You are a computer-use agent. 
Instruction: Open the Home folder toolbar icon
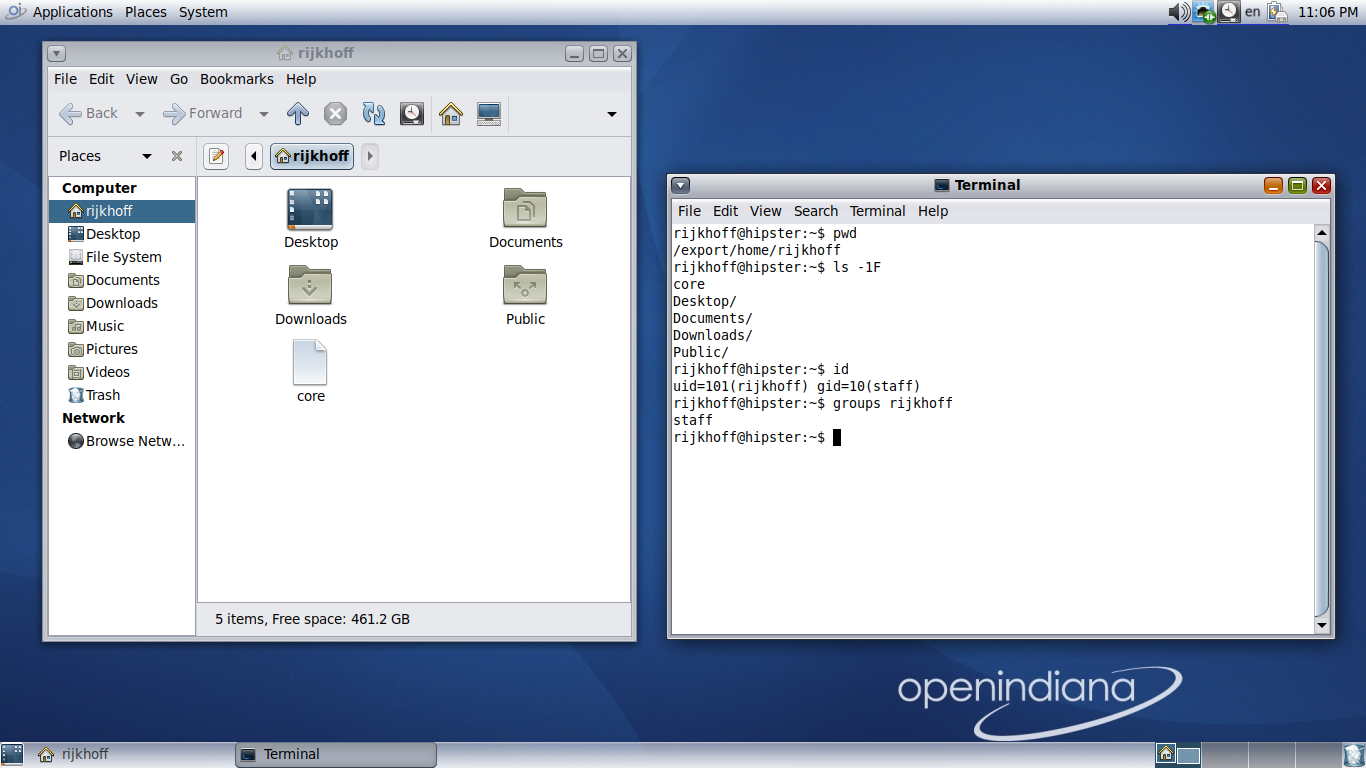pyautogui.click(x=451, y=113)
